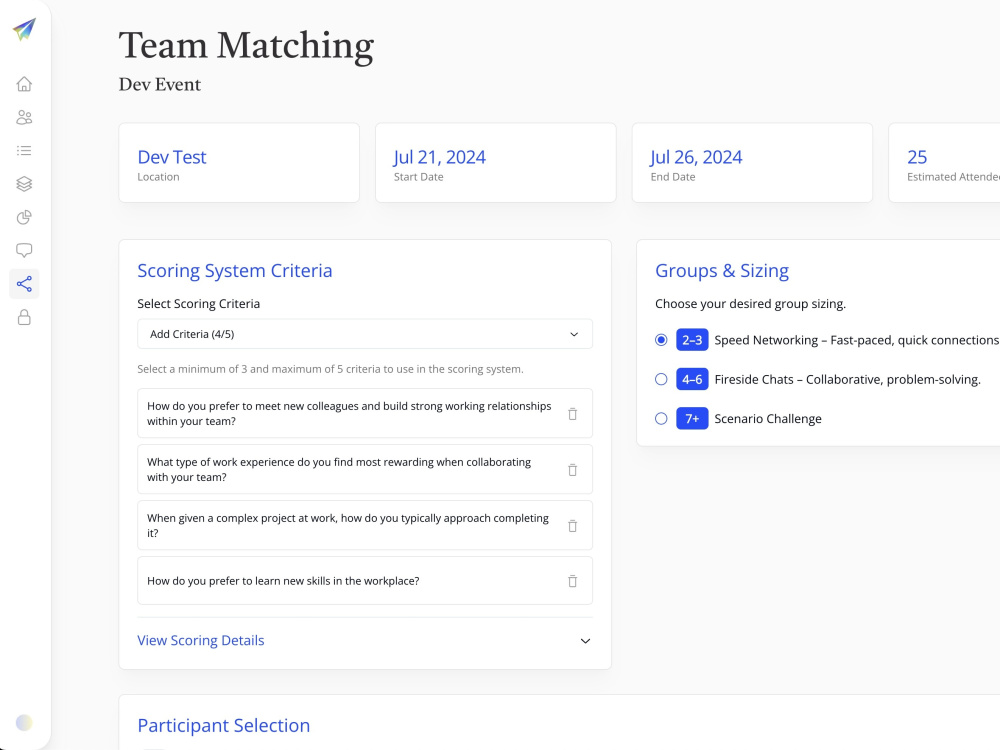Screen dimensions: 1000x750
Task: Select the 4–6 Fireside Chats radio
Action: pos(661,379)
